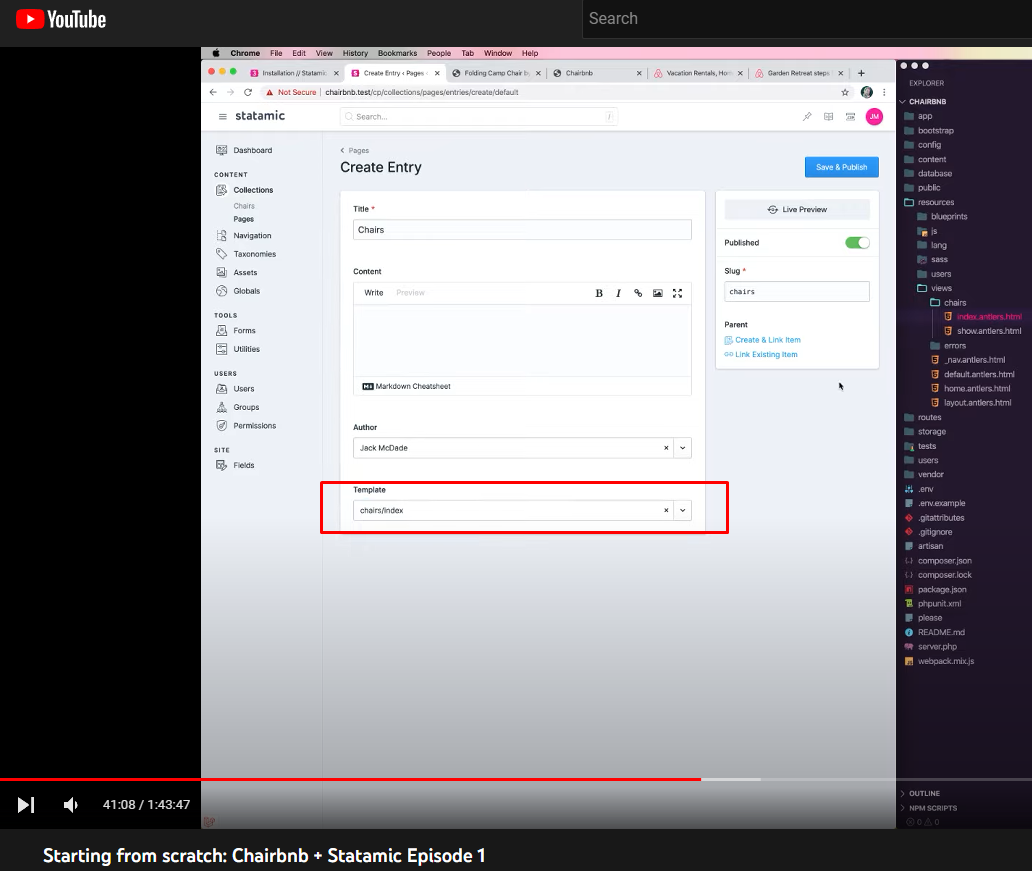Click the pin icon in Statamic header
Screen dimensions: 1032x871
point(806,117)
